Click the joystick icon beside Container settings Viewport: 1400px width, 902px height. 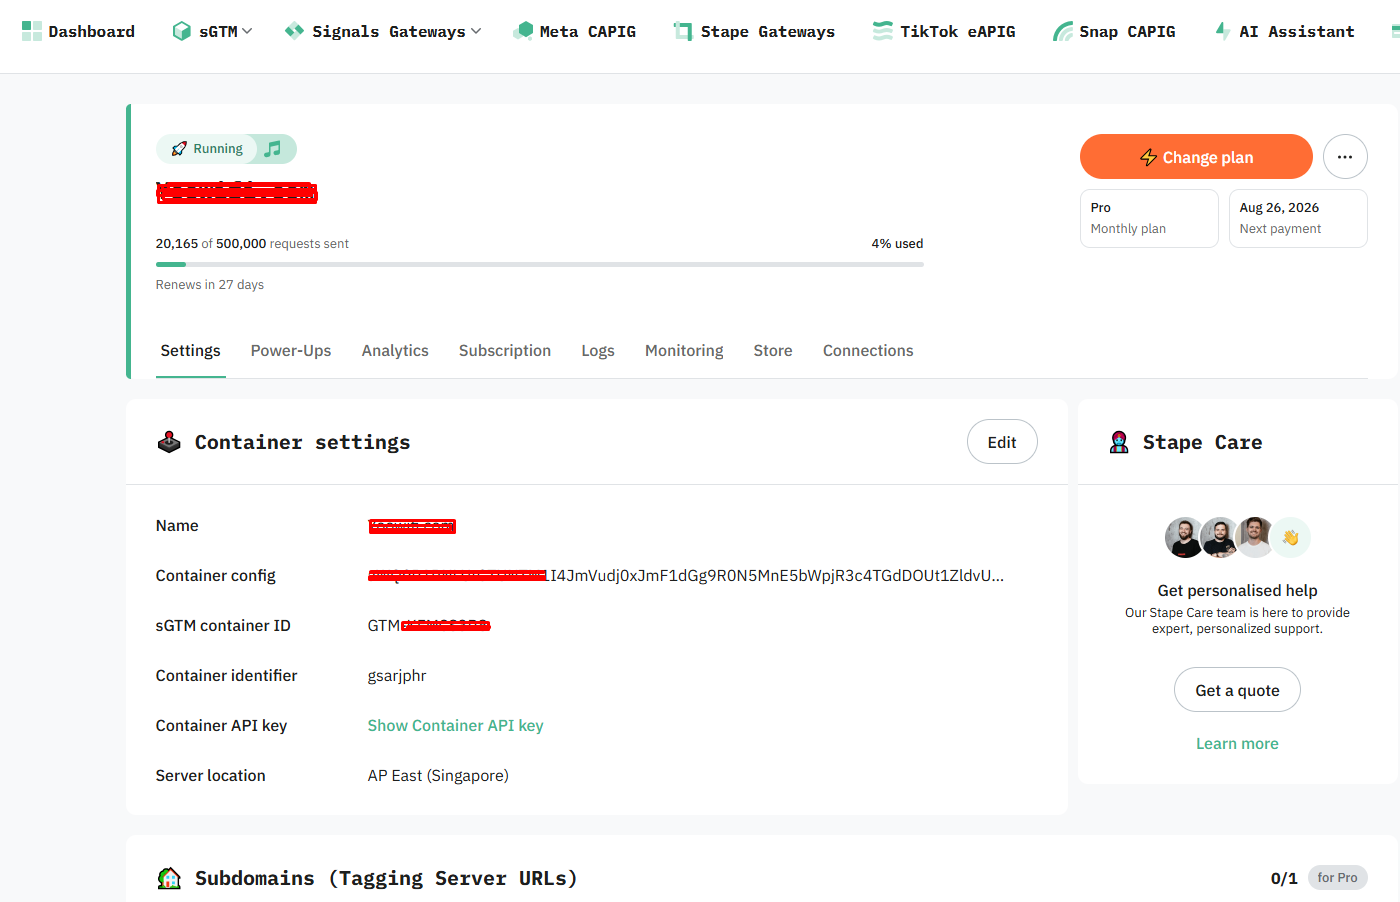click(x=169, y=442)
